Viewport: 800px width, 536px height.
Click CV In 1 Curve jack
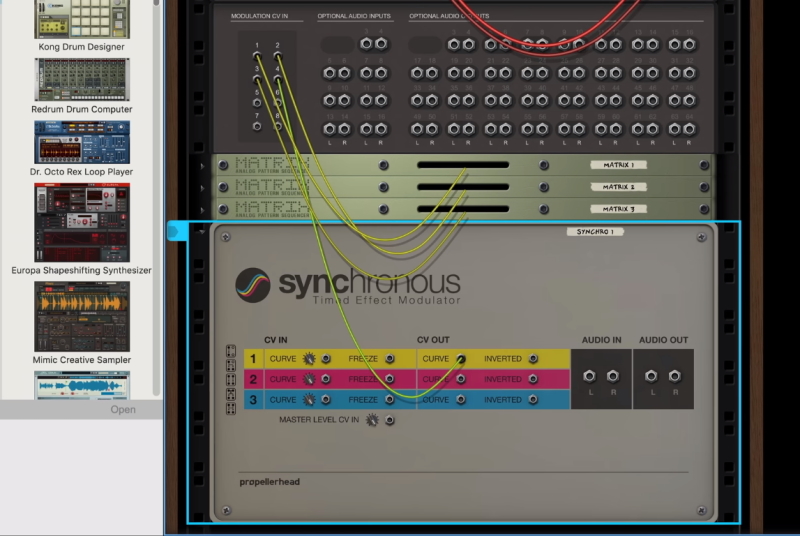pos(326,359)
